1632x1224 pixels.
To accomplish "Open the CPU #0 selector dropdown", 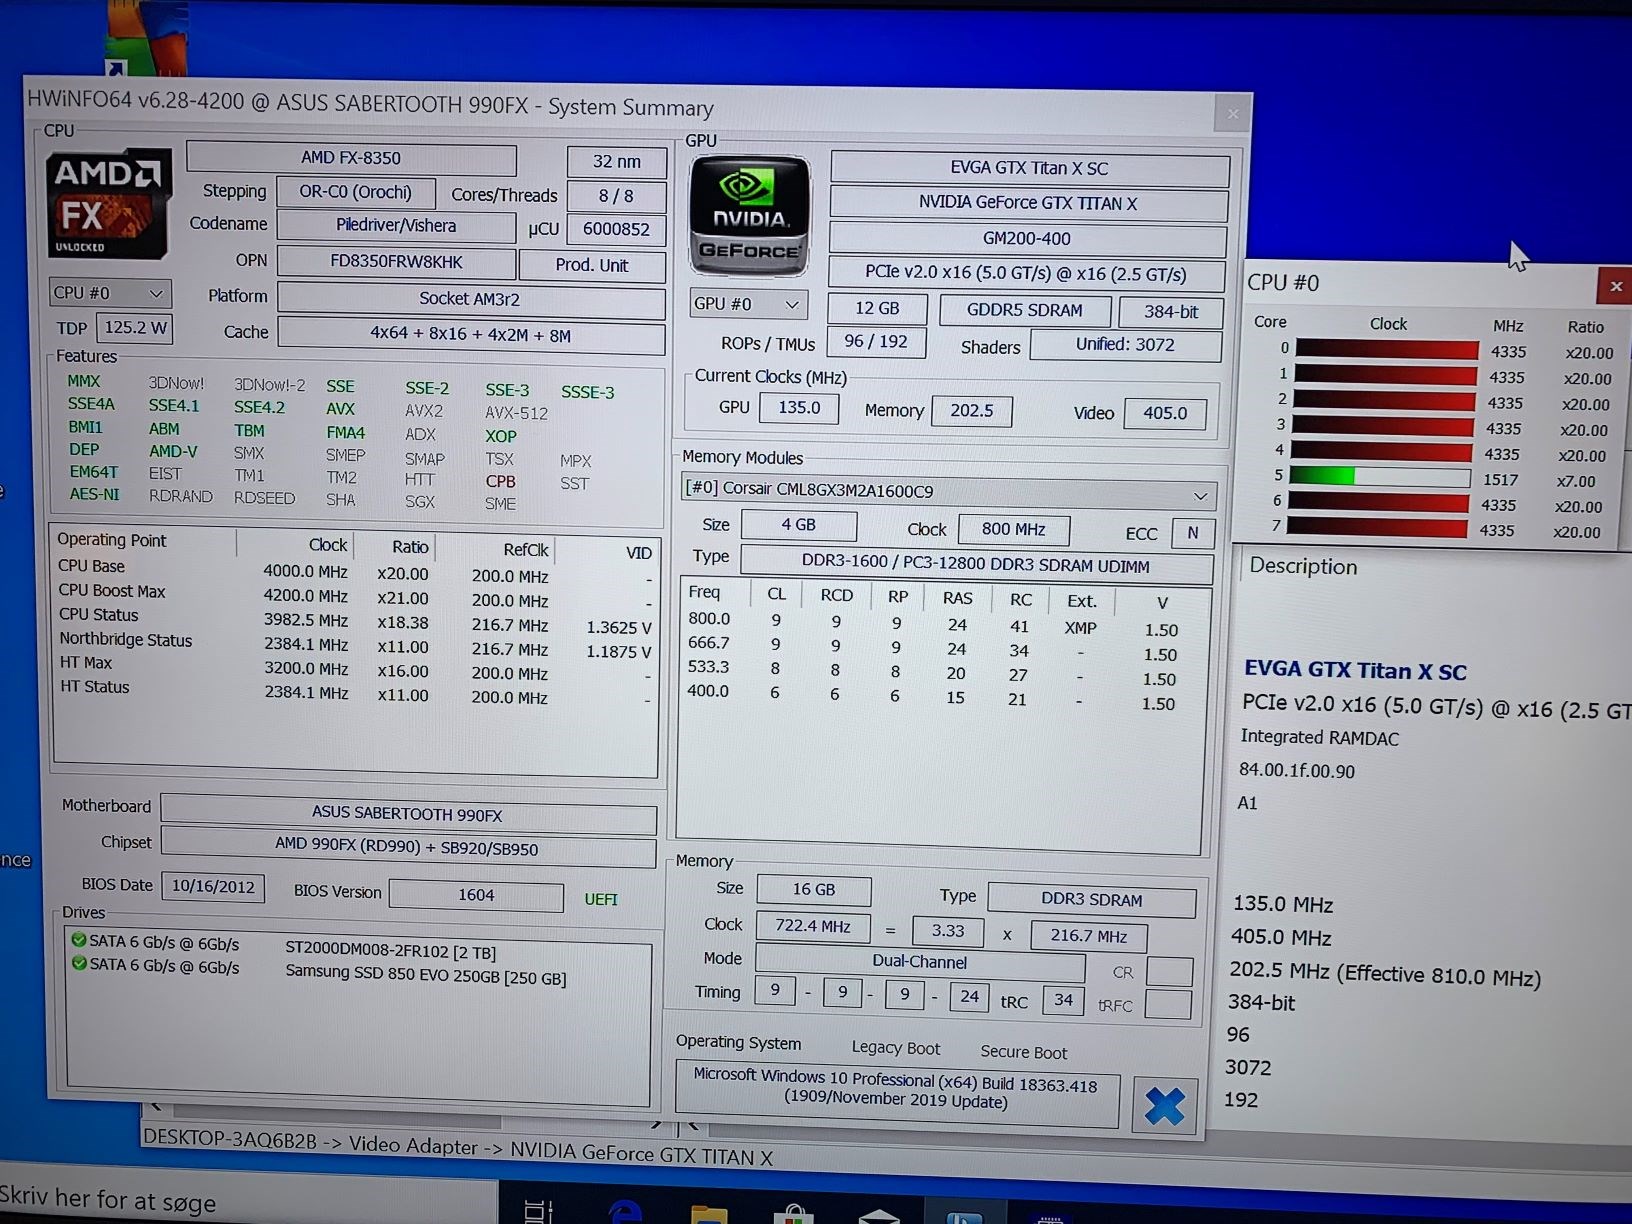I will 109,293.
